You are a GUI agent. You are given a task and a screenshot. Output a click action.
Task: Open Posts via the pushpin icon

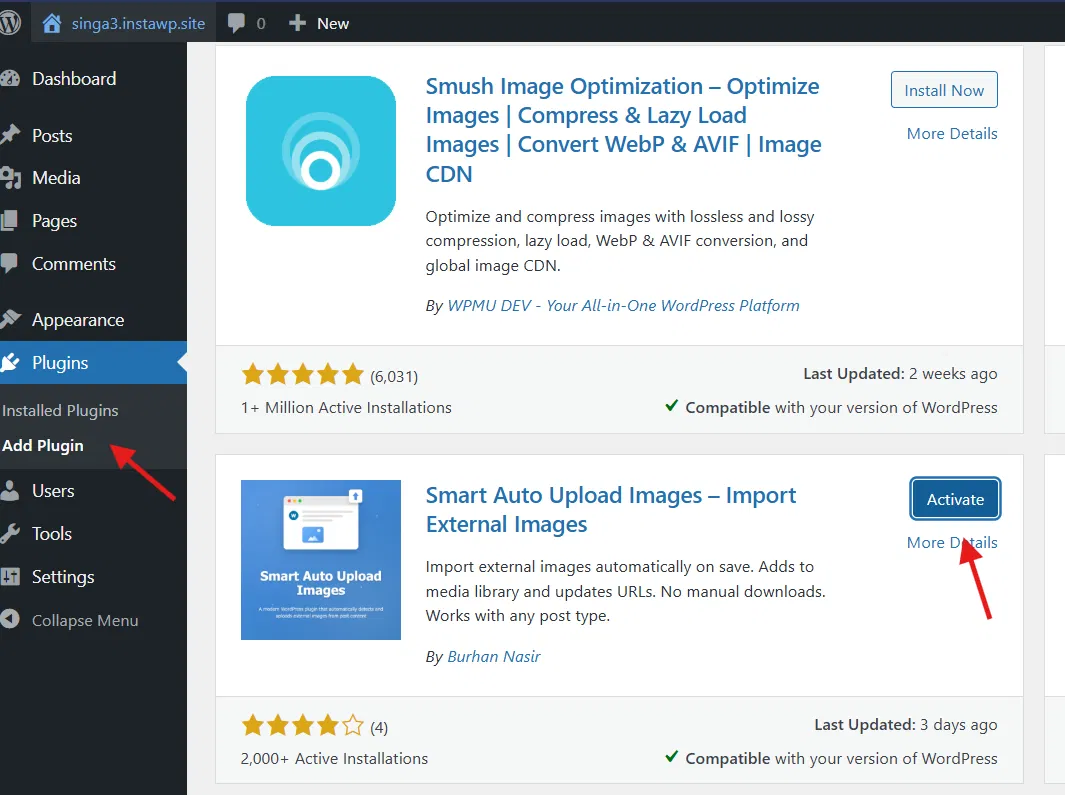pos(12,135)
